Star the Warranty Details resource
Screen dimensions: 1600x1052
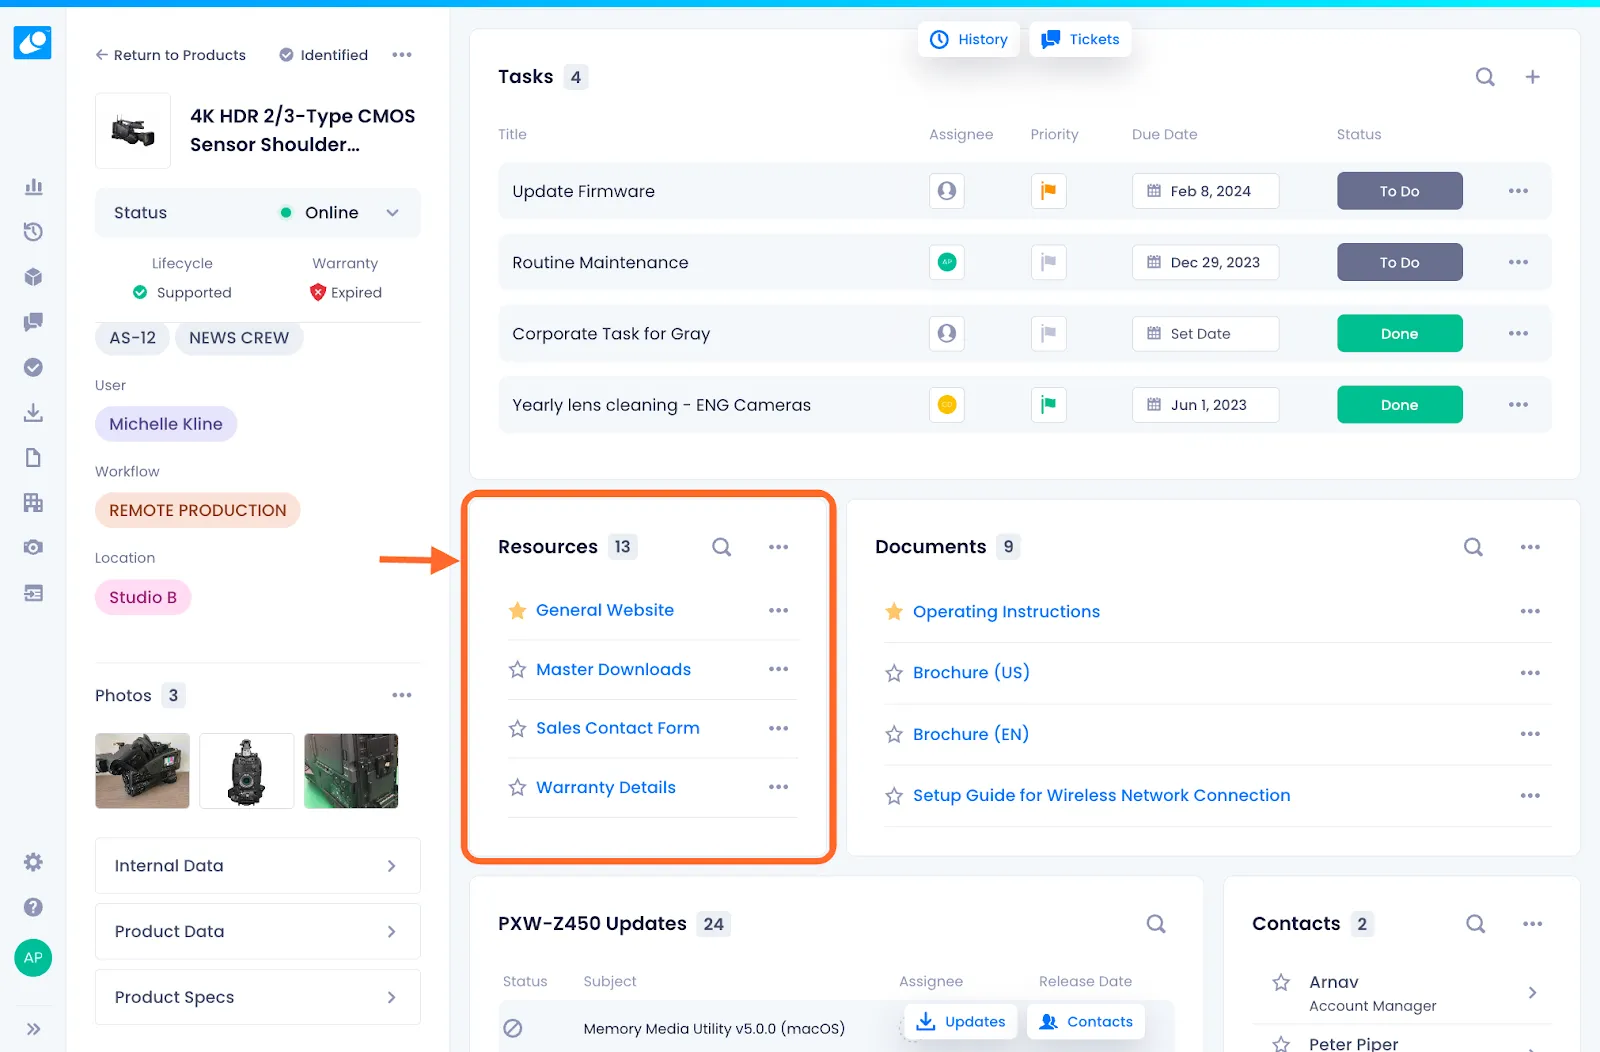(x=517, y=788)
